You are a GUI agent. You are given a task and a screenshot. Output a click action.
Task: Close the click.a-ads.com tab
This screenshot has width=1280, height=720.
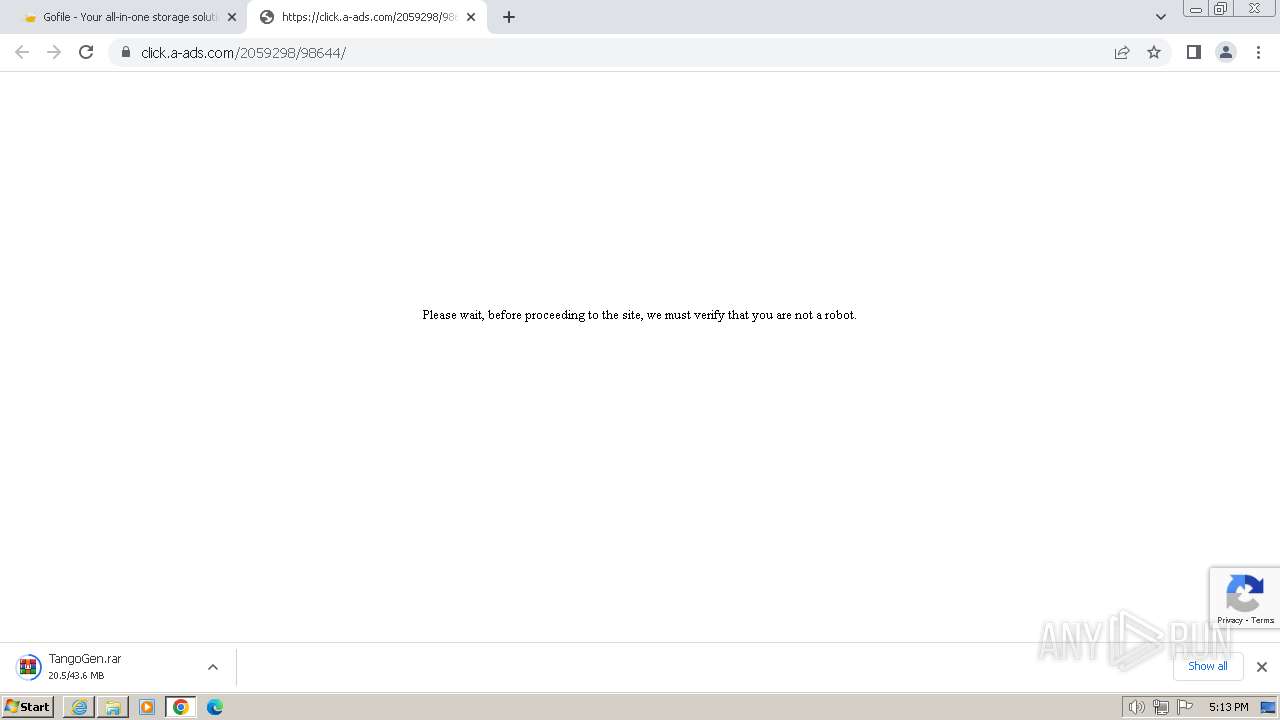tap(471, 17)
